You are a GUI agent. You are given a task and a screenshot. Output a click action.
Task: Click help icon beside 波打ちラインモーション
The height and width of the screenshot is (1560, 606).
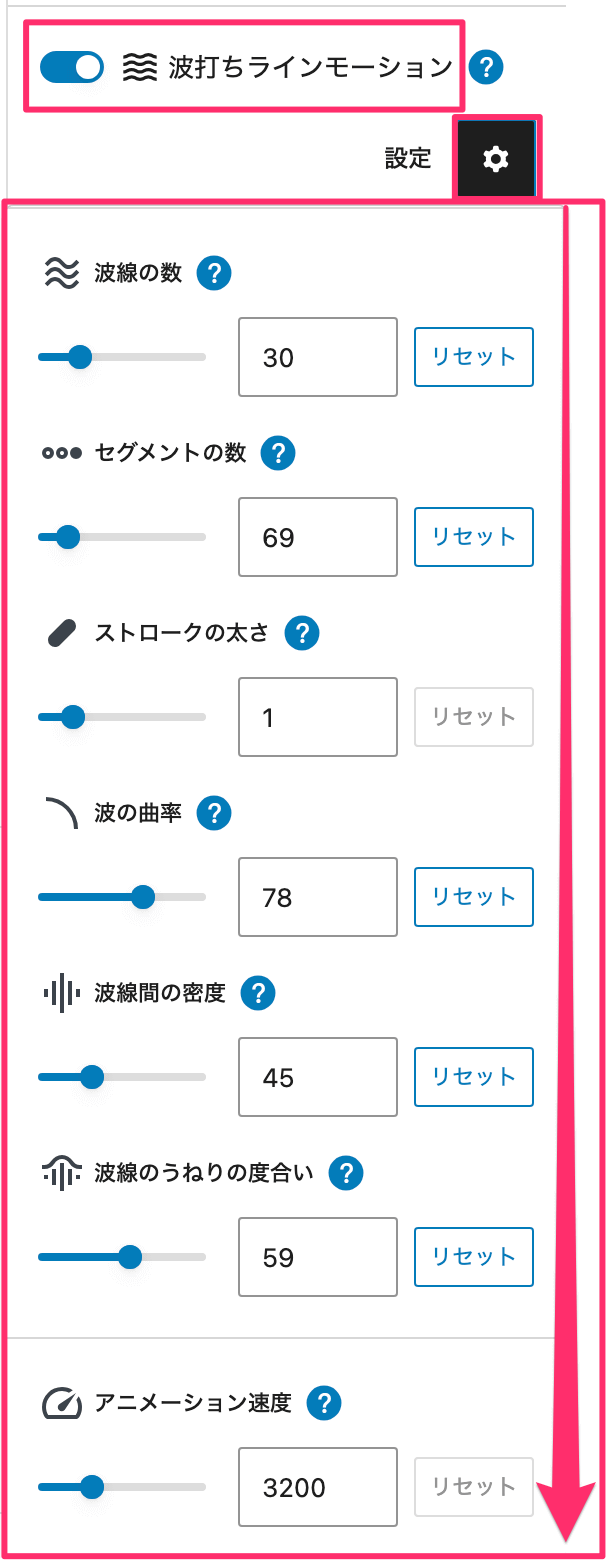486,68
